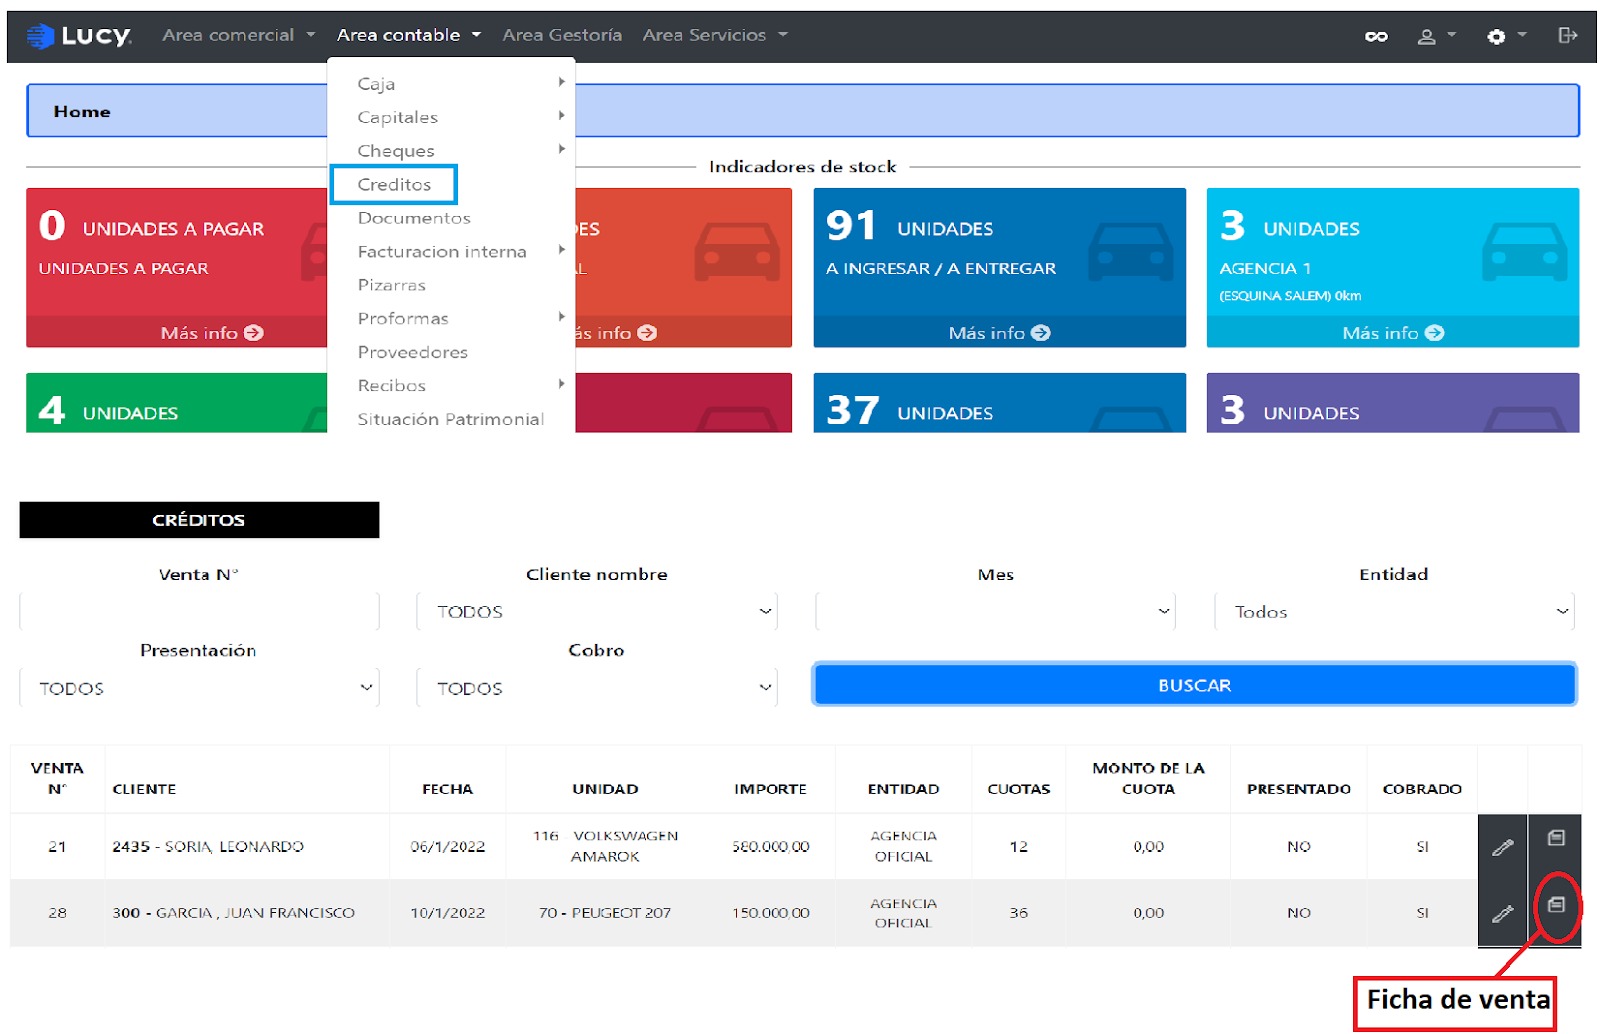Screen dimensions: 1600x1034
Task: Open the Mes dropdown
Action: point(995,612)
